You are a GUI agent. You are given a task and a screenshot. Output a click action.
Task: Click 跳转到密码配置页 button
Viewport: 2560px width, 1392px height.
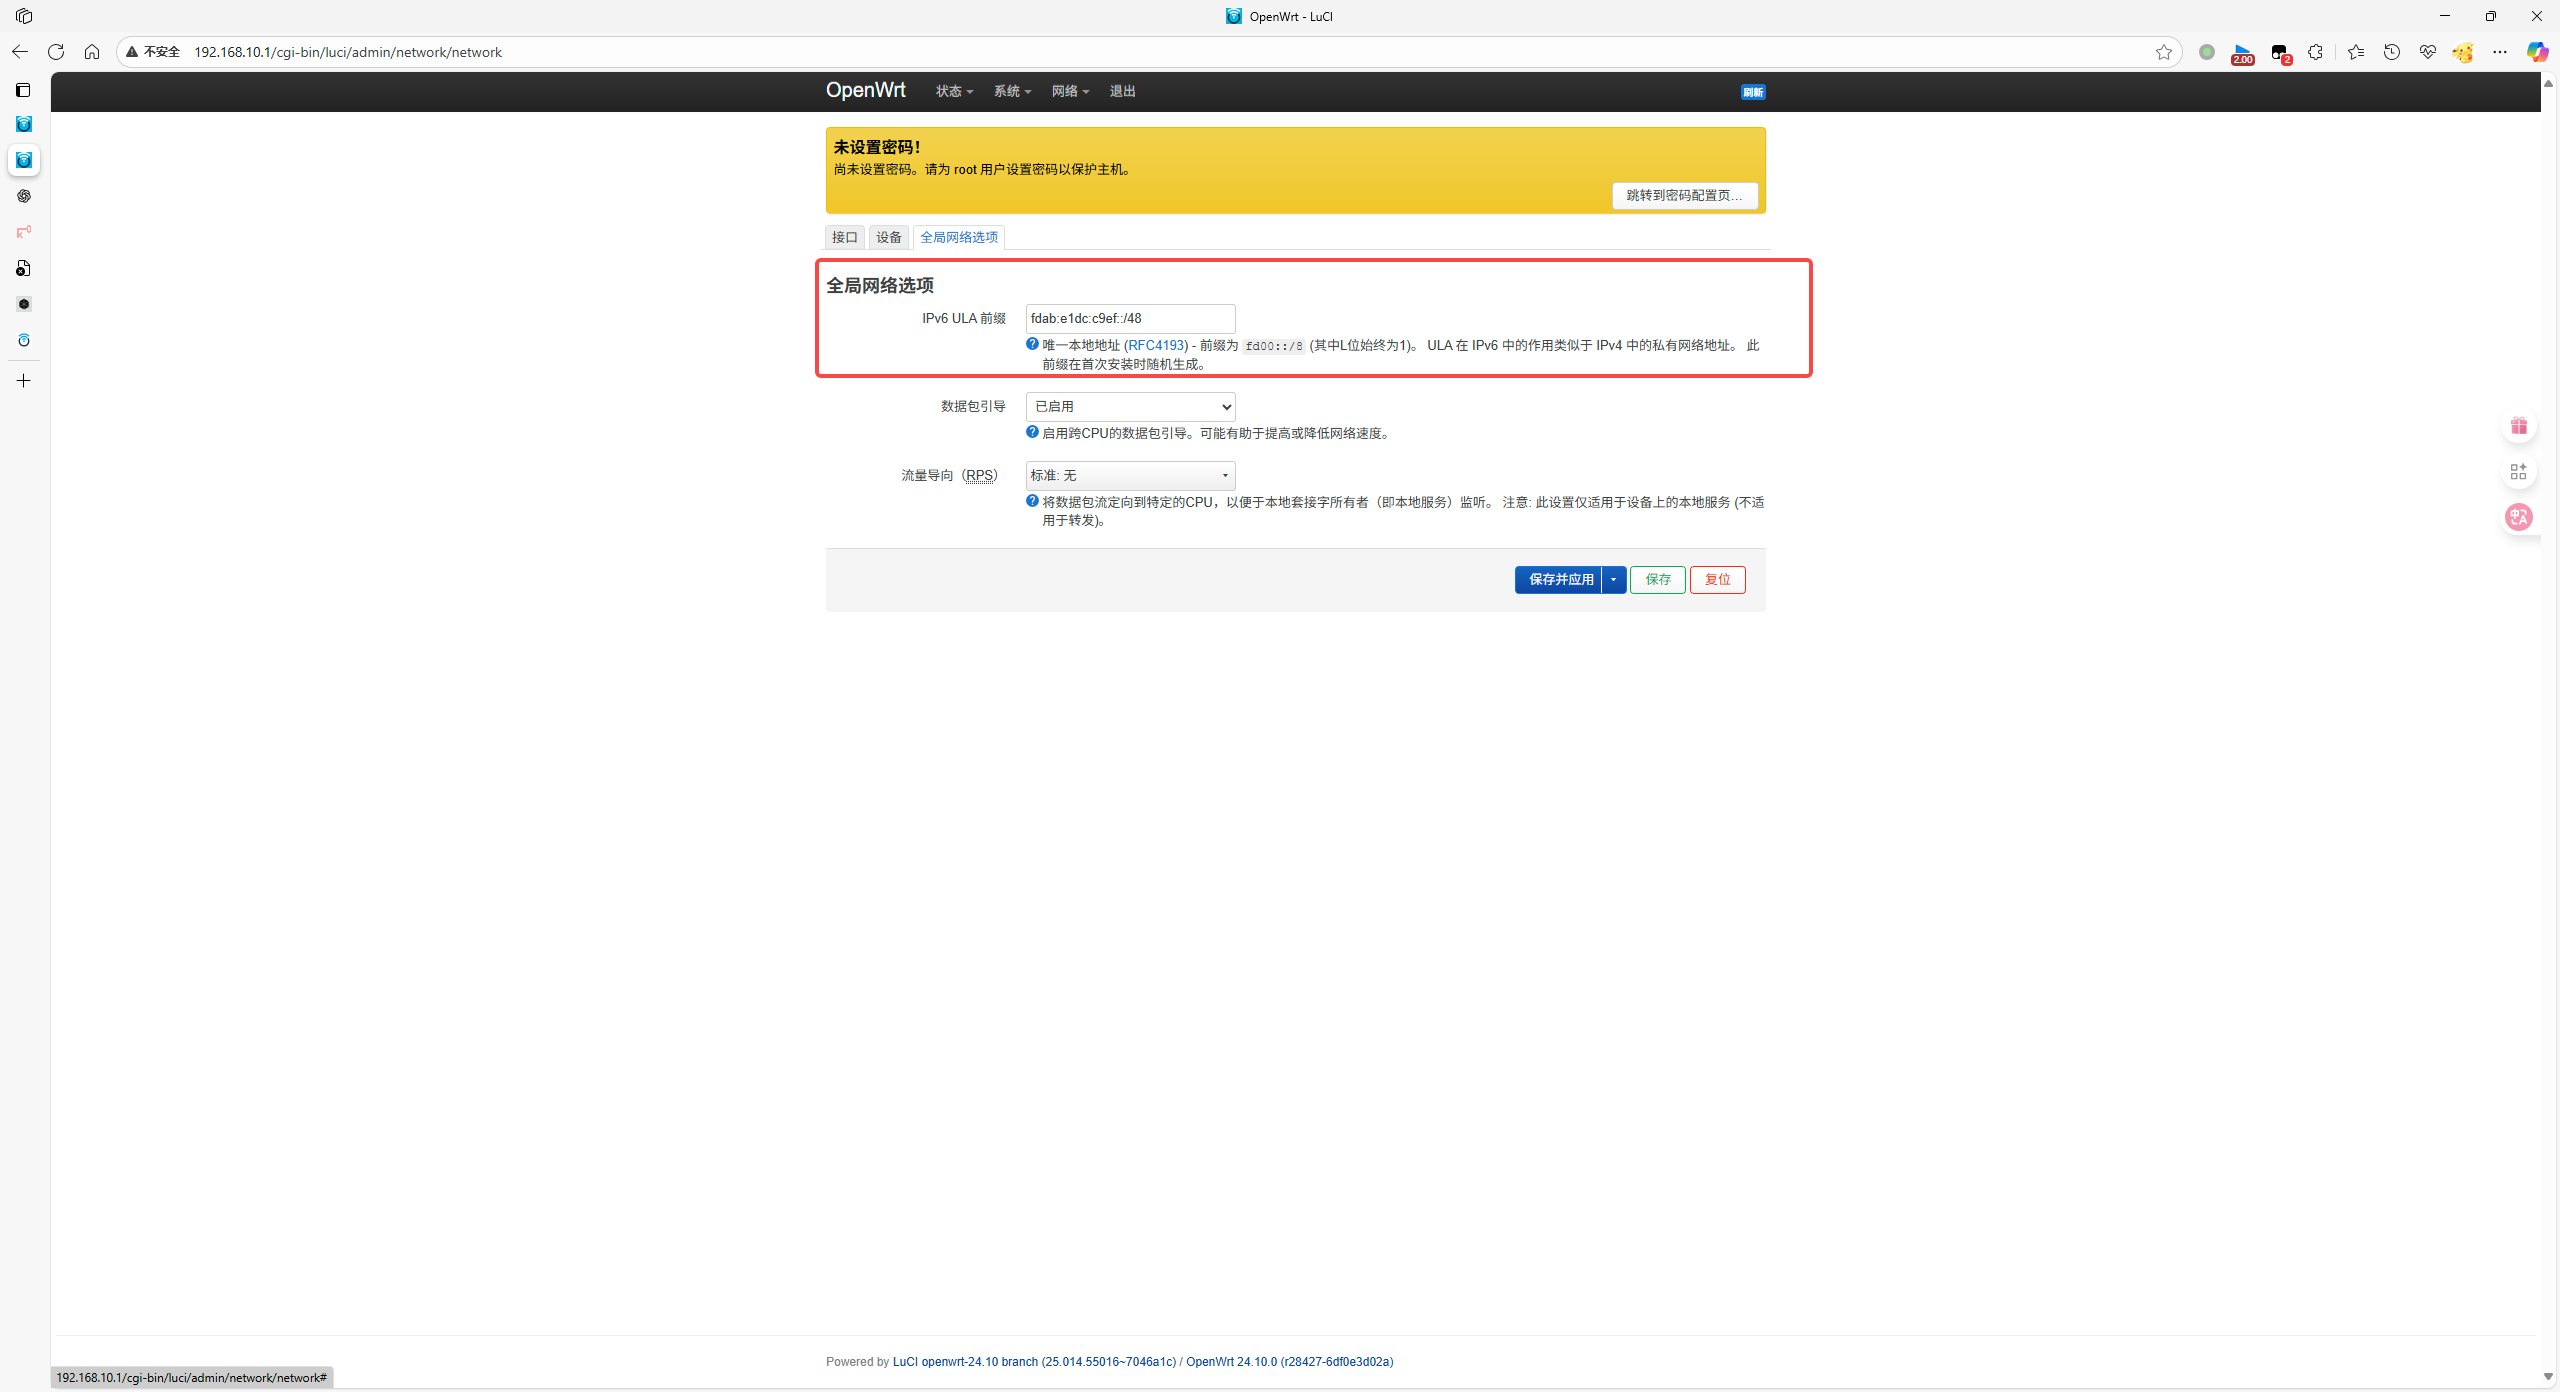pos(1684,195)
